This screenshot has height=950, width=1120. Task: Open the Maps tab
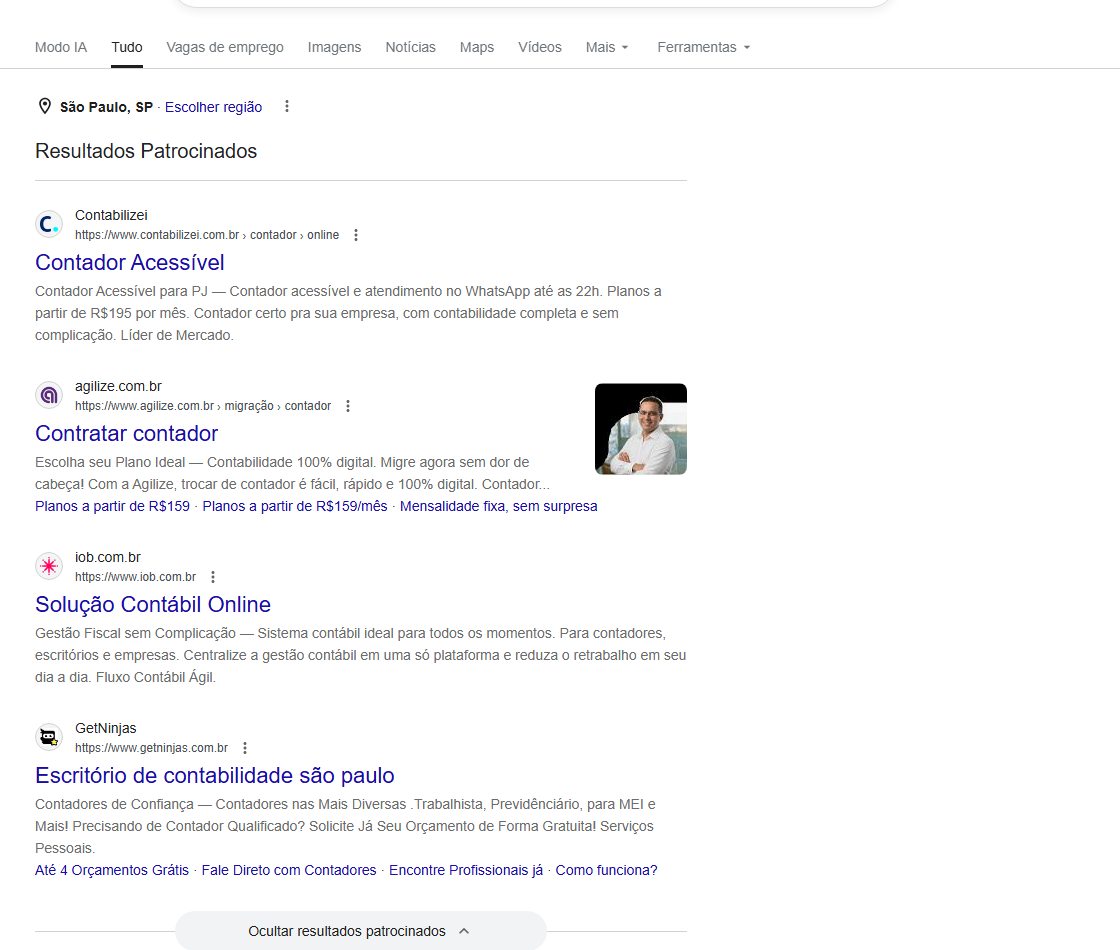pyautogui.click(x=476, y=47)
